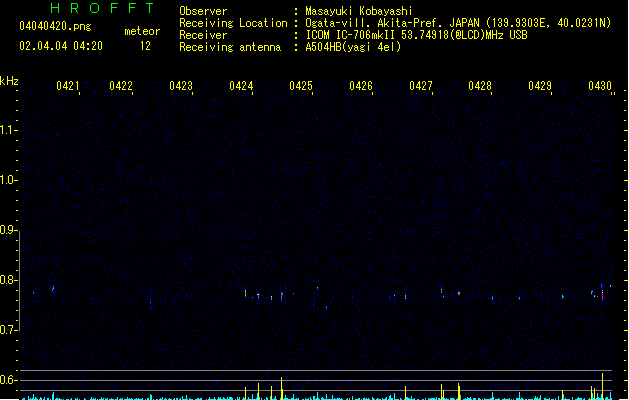Click the tall yellow spike before 0425
629x400 pixels.
tap(282, 388)
